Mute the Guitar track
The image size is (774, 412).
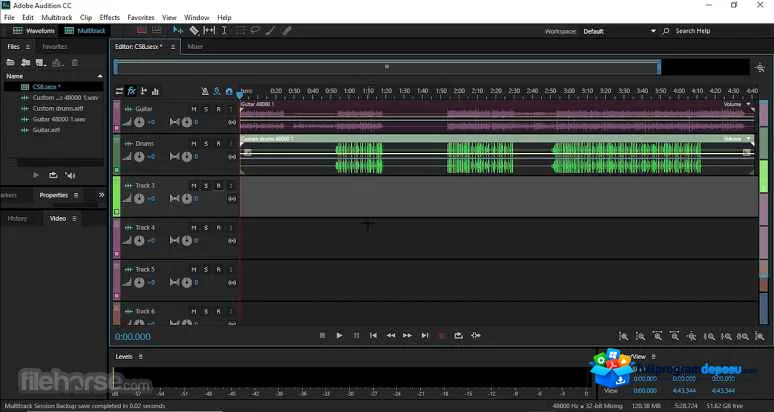pyautogui.click(x=194, y=109)
